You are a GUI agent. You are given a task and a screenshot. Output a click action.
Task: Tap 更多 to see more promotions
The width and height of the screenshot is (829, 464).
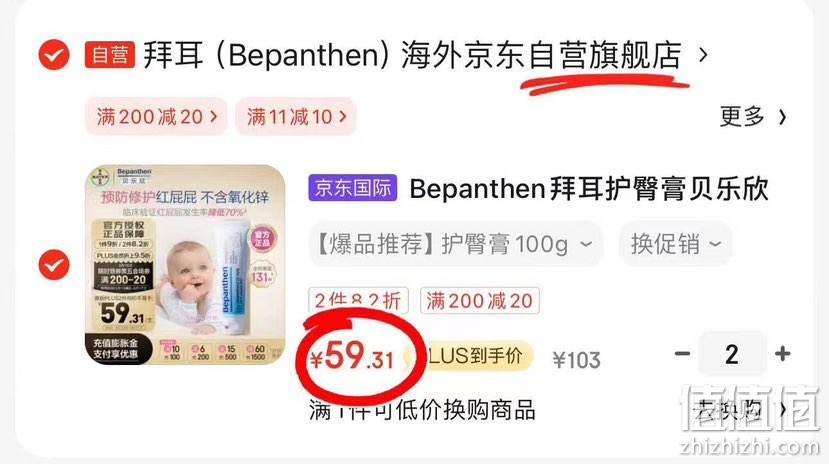point(742,116)
